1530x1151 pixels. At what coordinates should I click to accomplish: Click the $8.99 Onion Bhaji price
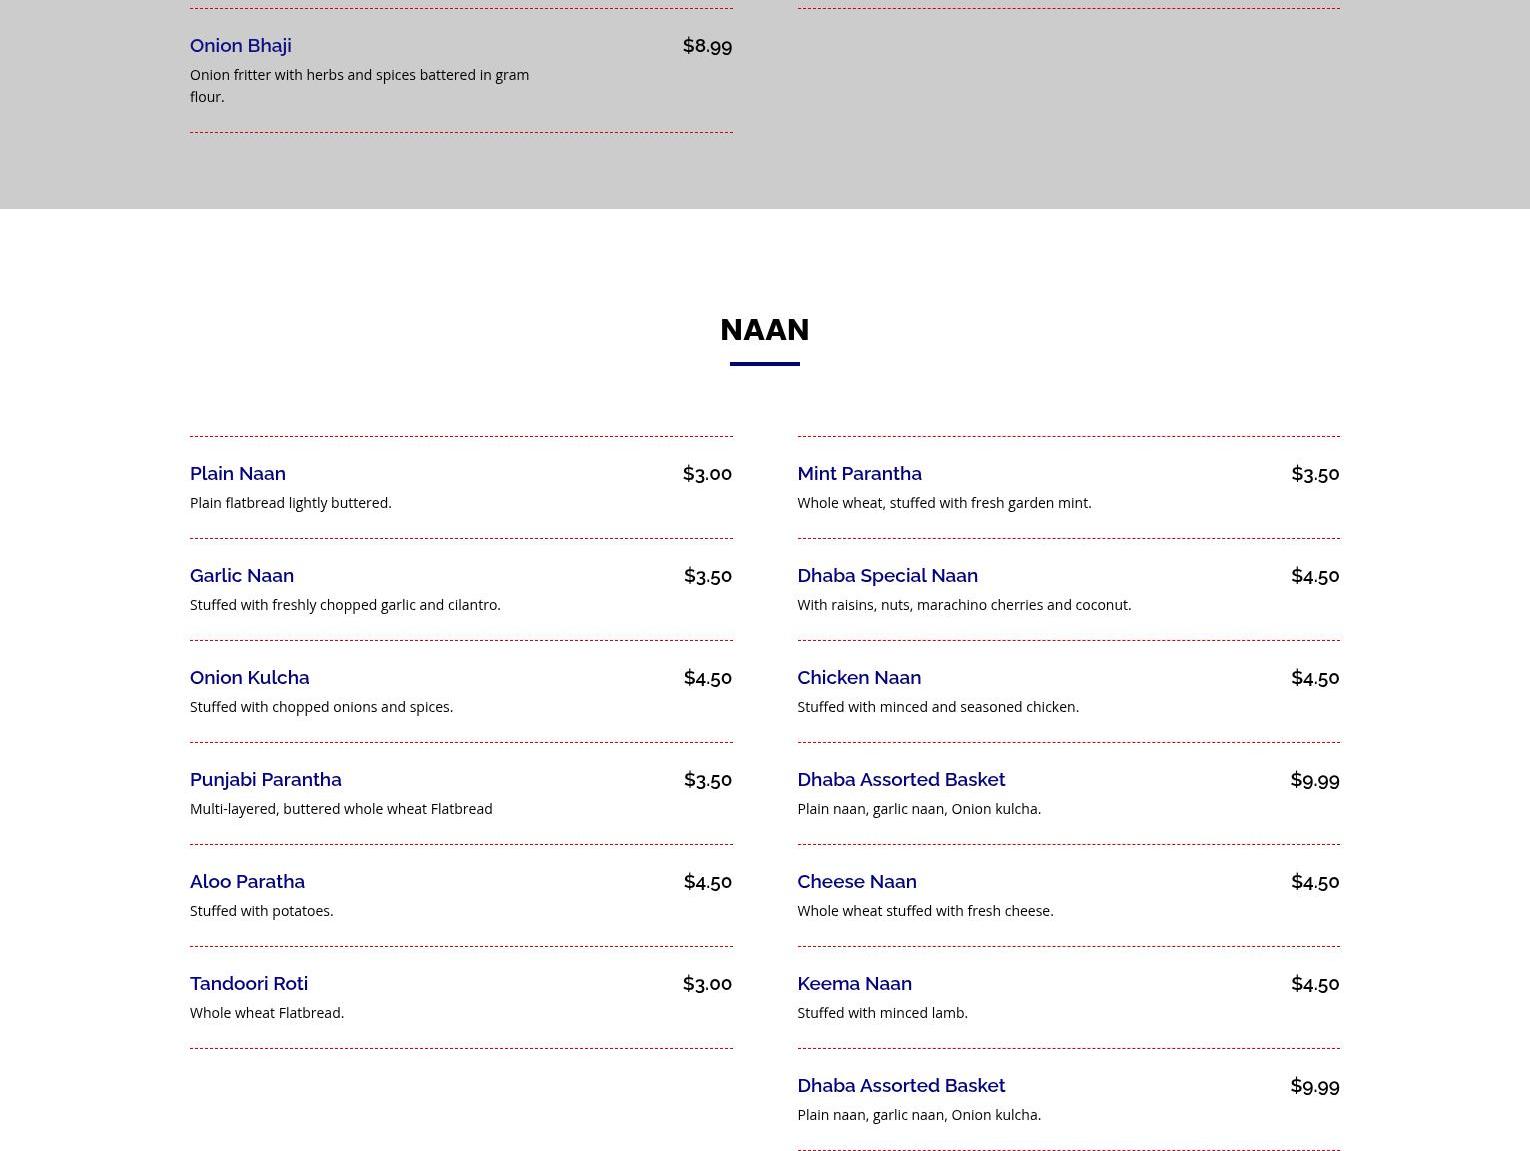707,46
